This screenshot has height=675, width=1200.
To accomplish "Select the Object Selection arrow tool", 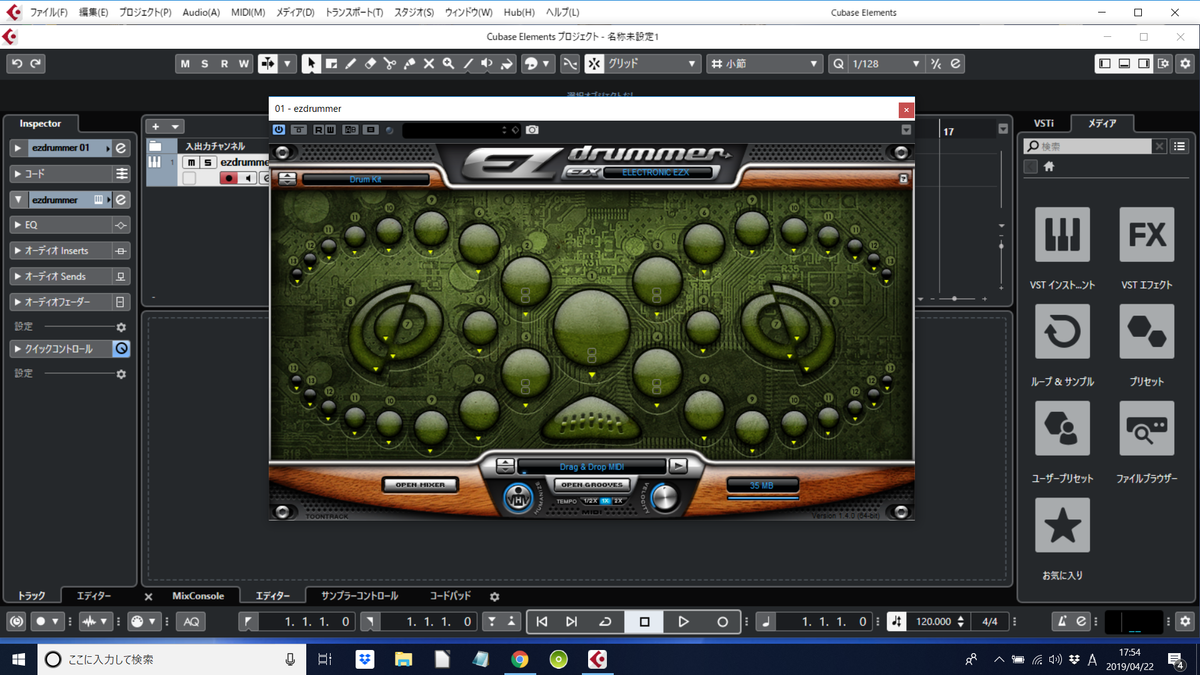I will tap(311, 64).
